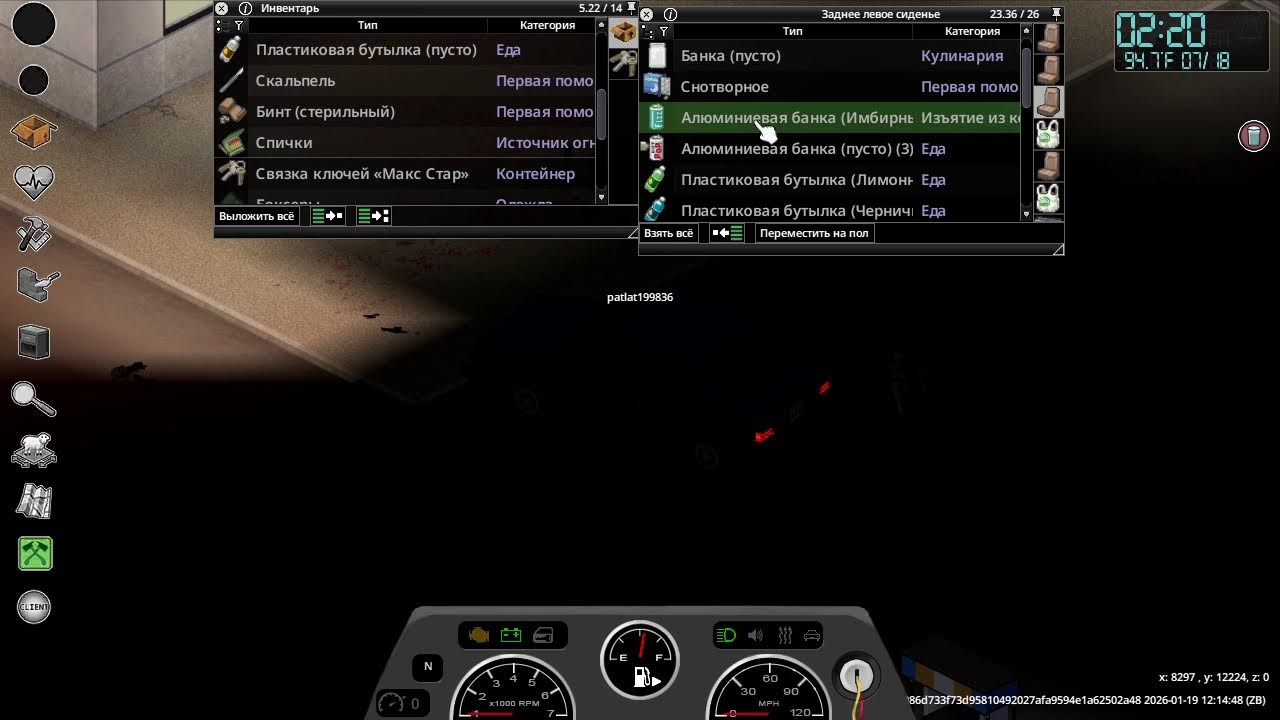Toggle the pin on Заднее левое сиденье window
The image size is (1280, 720).
pos(1056,14)
